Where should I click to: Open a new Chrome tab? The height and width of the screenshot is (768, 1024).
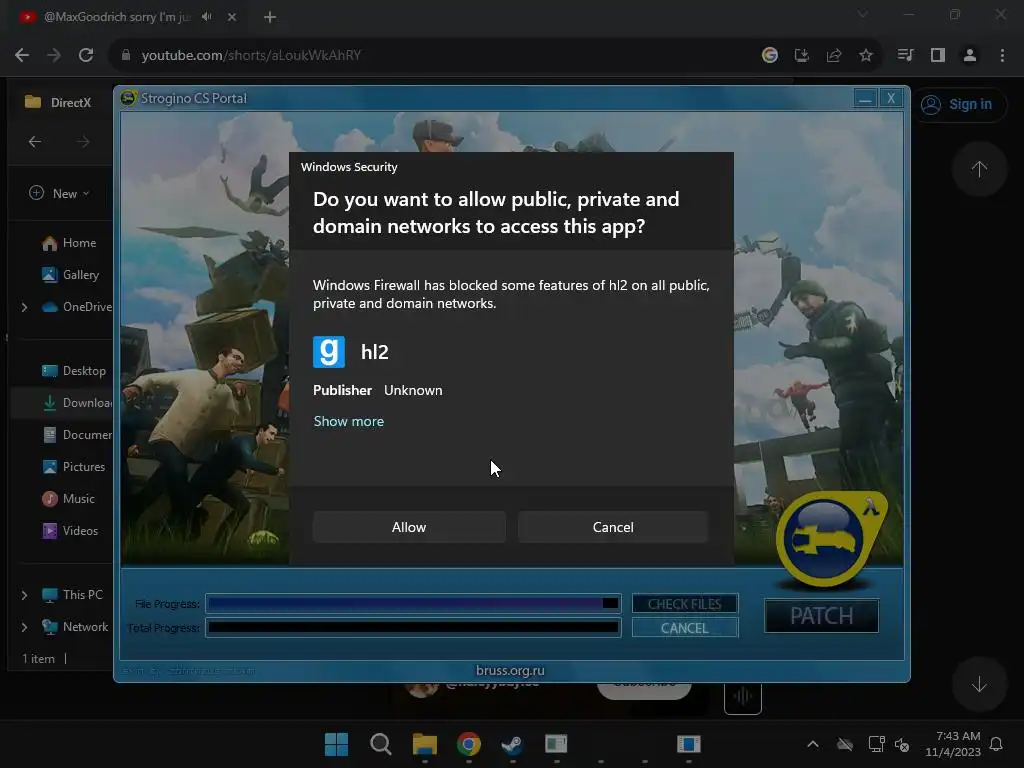coord(270,17)
